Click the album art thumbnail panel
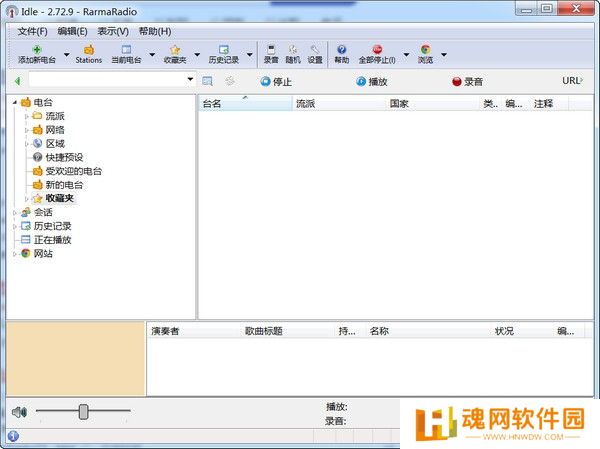Screen dimensions: 600x449 [76, 358]
